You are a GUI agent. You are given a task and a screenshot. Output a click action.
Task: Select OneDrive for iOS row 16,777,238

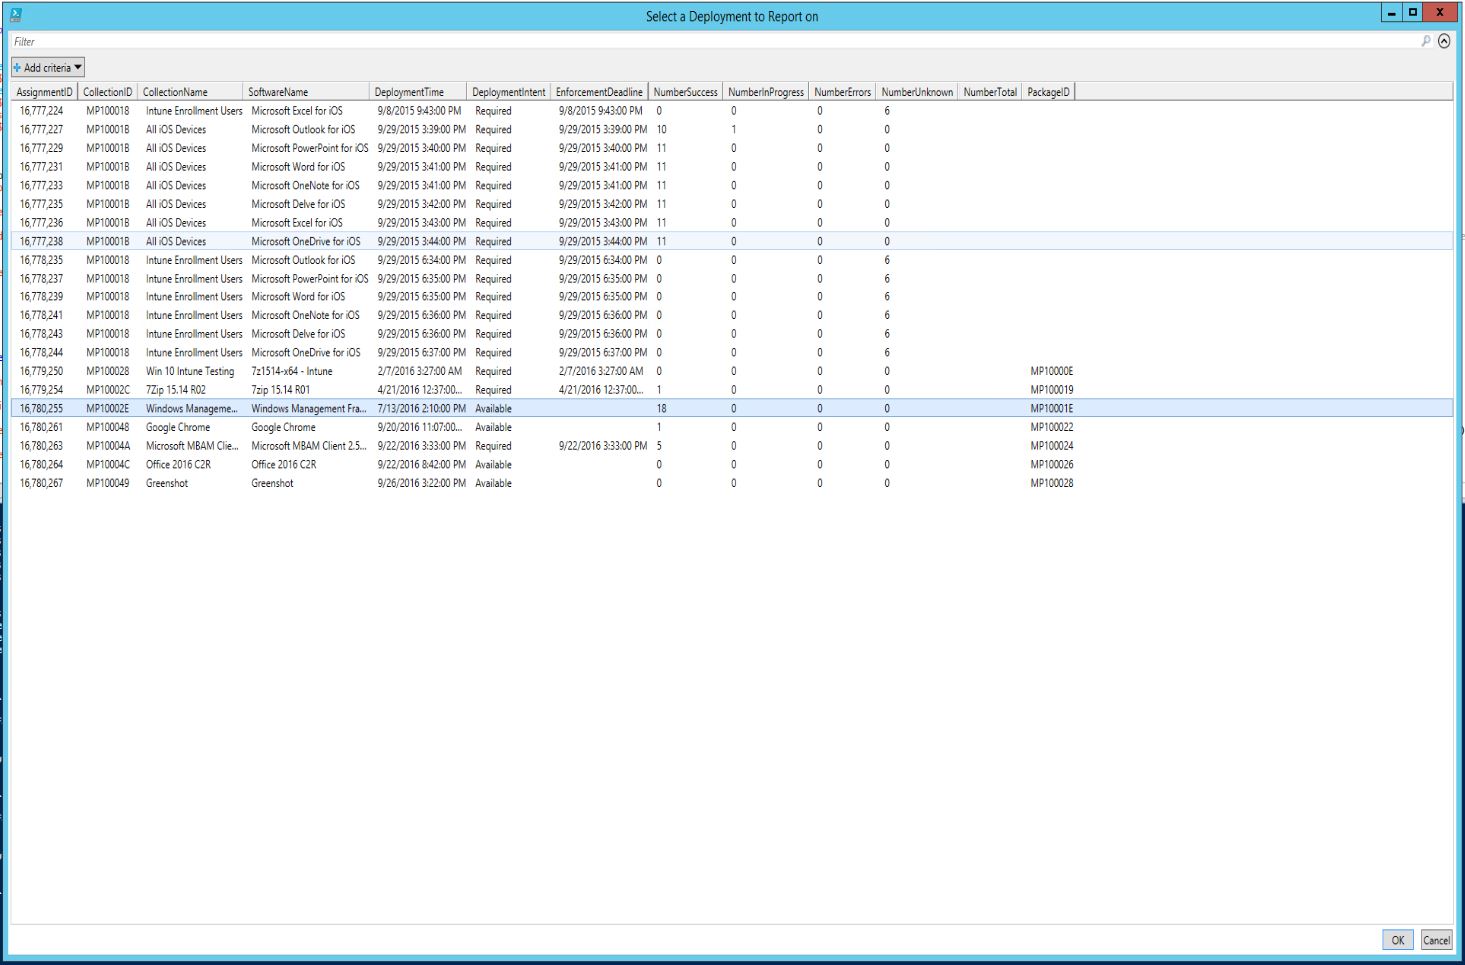731,241
